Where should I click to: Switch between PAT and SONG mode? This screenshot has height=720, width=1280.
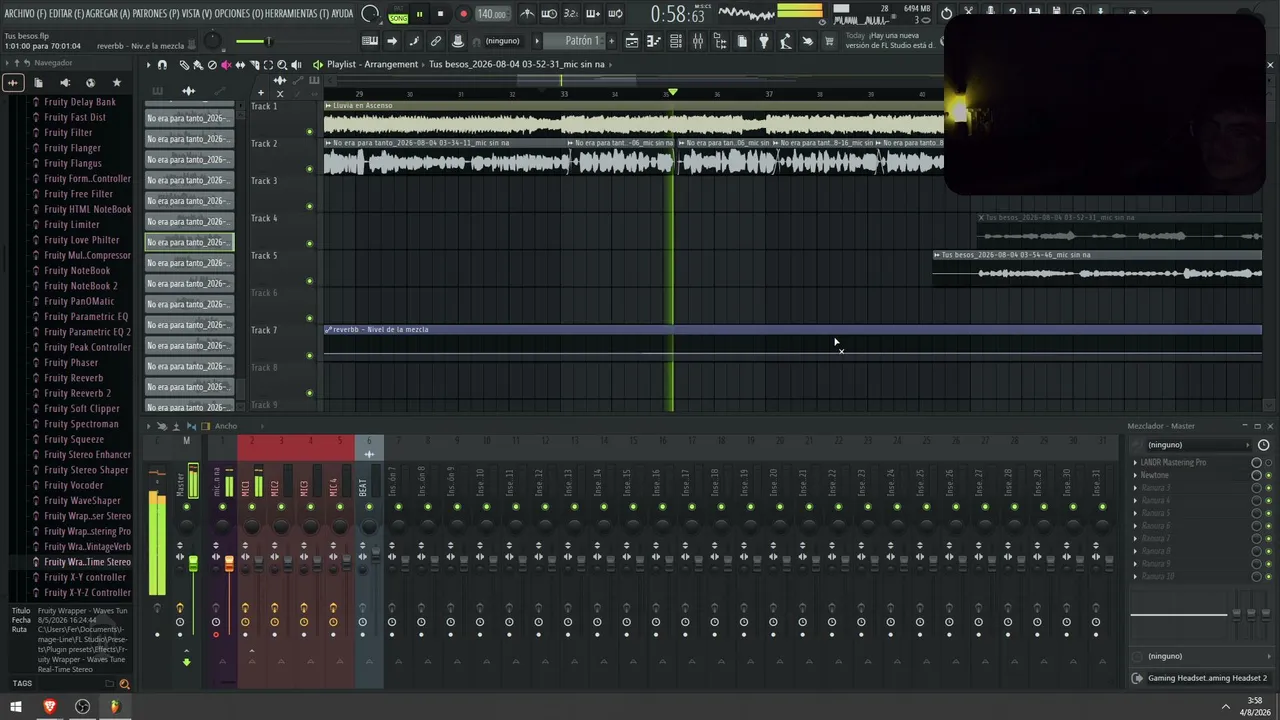point(398,14)
